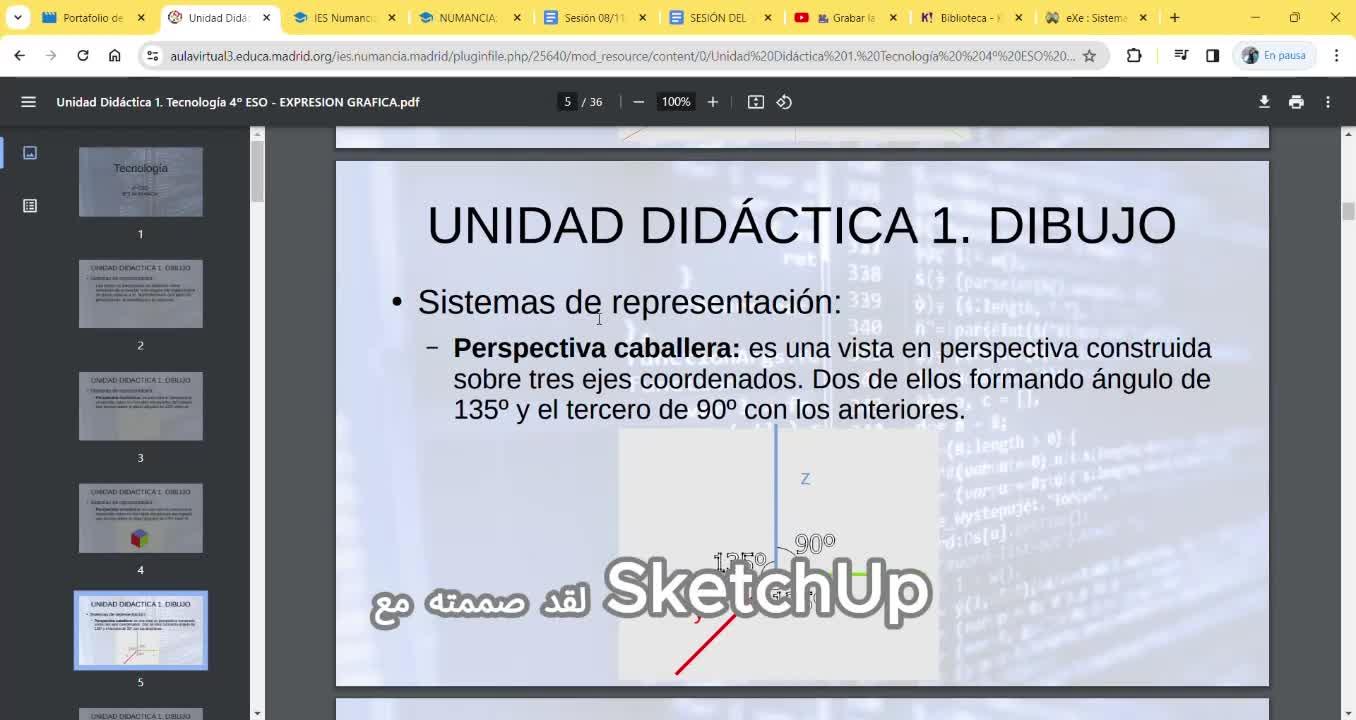
Task: Open the PDF viewer sidebar menu
Action: point(28,102)
